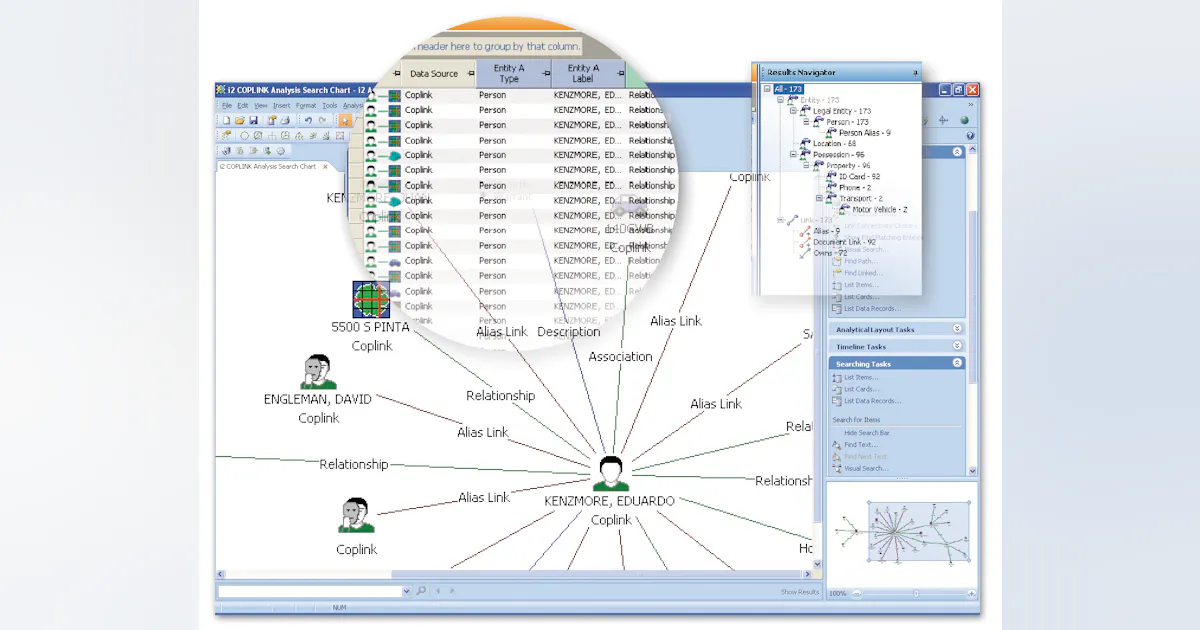Screen dimensions: 1200x630
Task: Click the zoom out minus button
Action: pyautogui.click(x=858, y=594)
